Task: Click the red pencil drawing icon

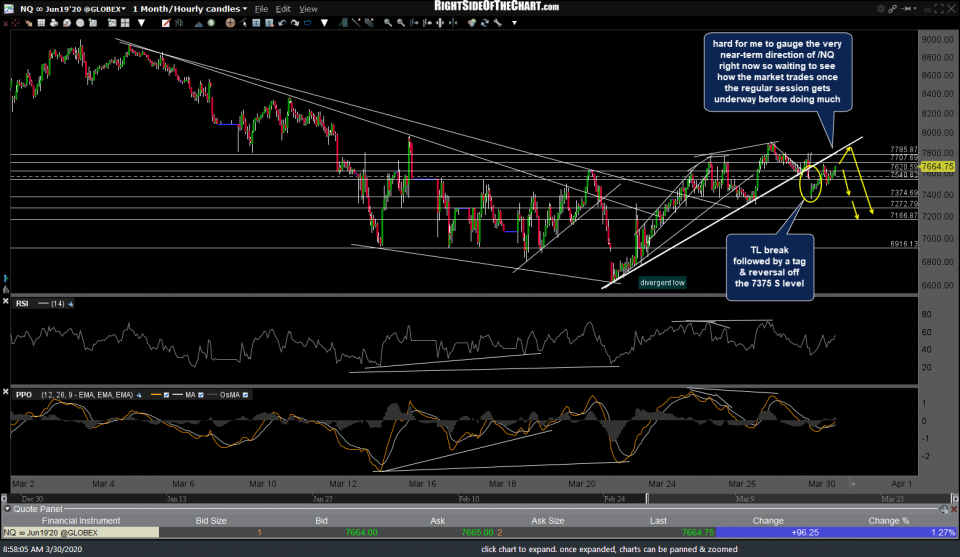Action: pyautogui.click(x=166, y=23)
